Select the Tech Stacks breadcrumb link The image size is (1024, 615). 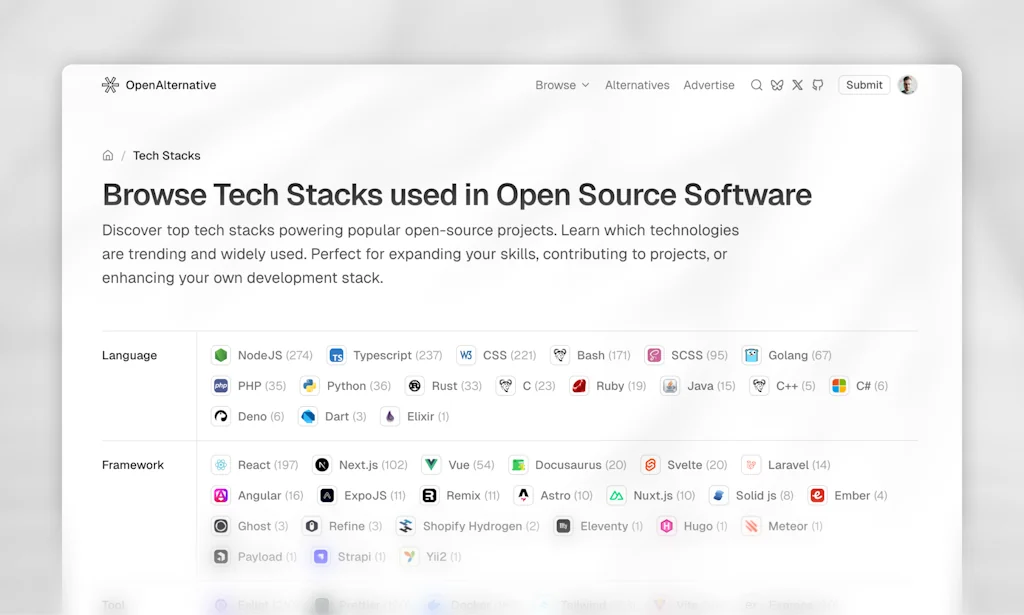click(166, 155)
